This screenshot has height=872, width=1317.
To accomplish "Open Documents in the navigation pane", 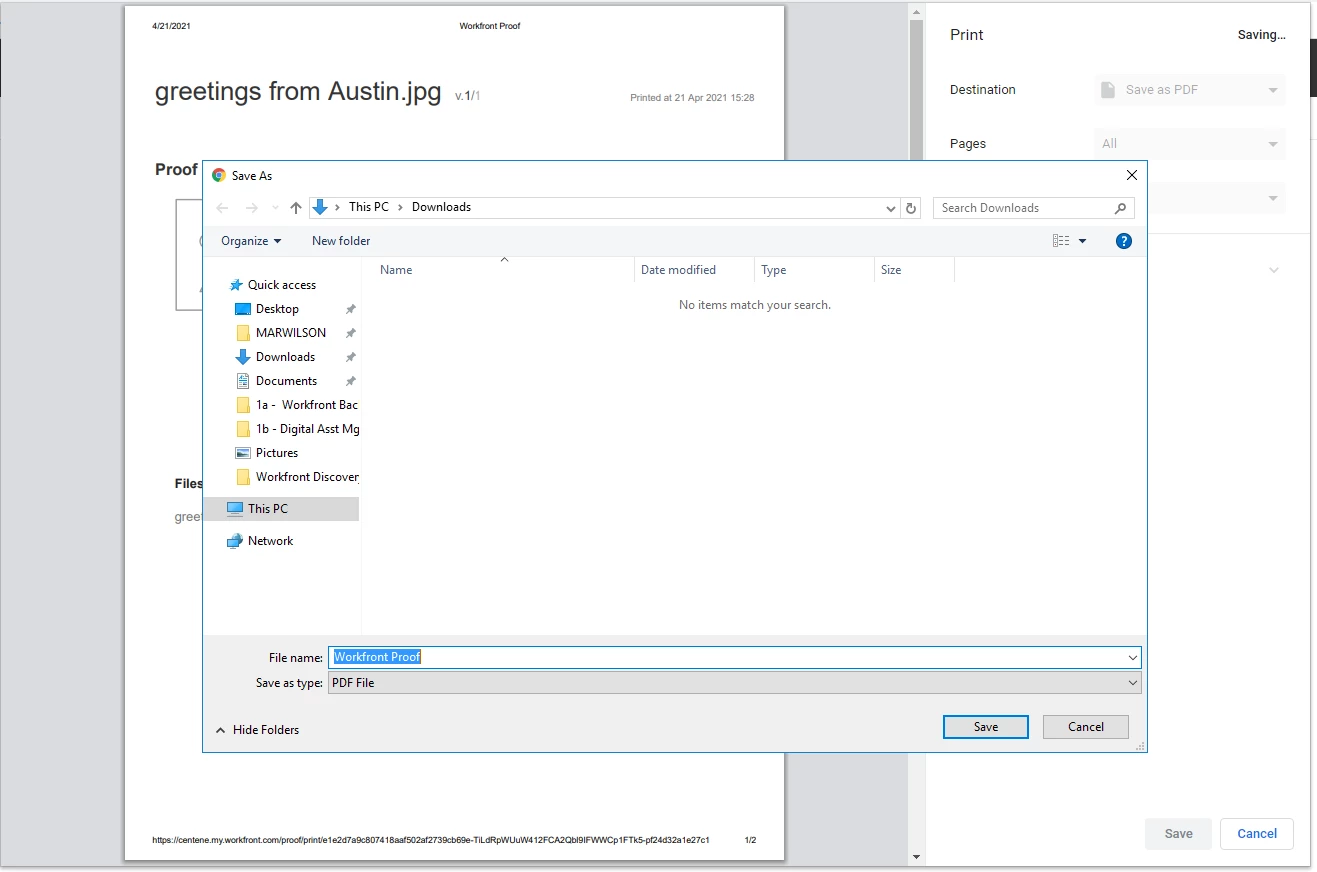I will [x=286, y=381].
